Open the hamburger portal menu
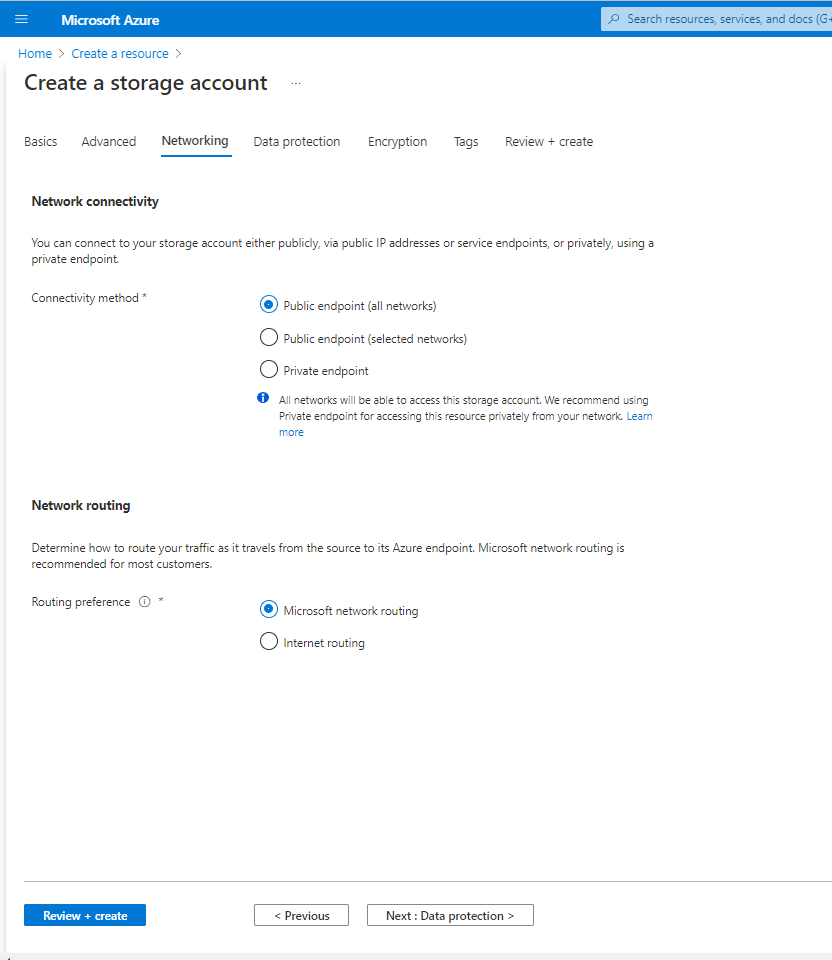832x960 pixels. (22, 19)
